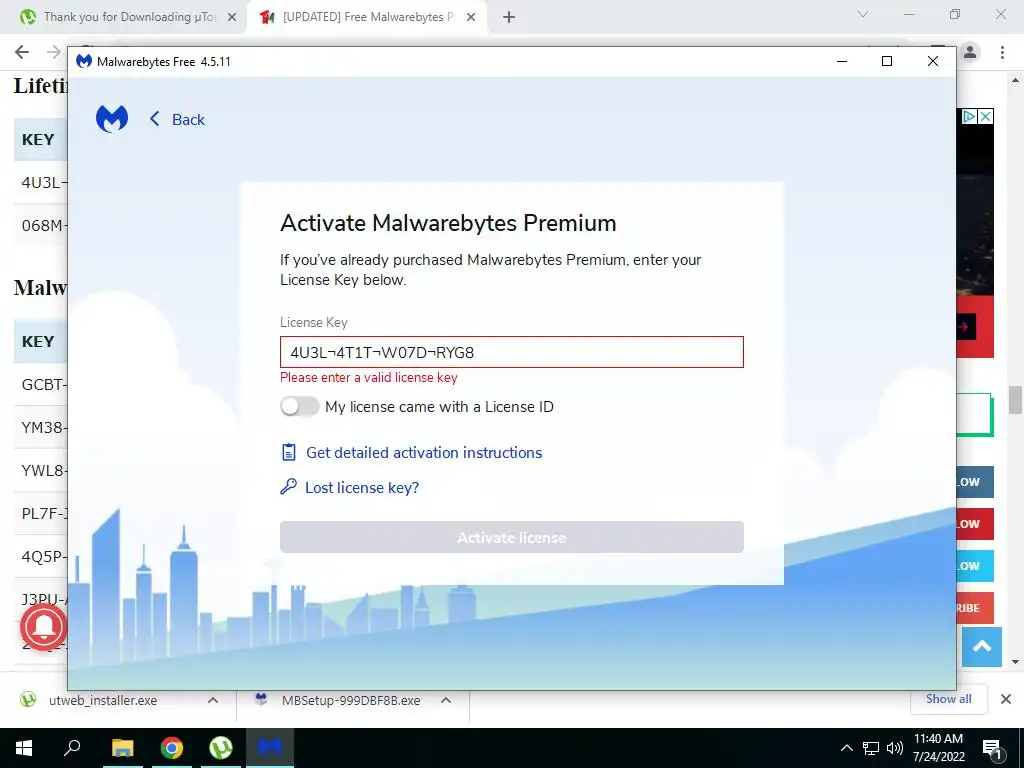Screen dimensions: 1024x768
Task: Click the volume speaker icon in tray
Action: point(895,748)
